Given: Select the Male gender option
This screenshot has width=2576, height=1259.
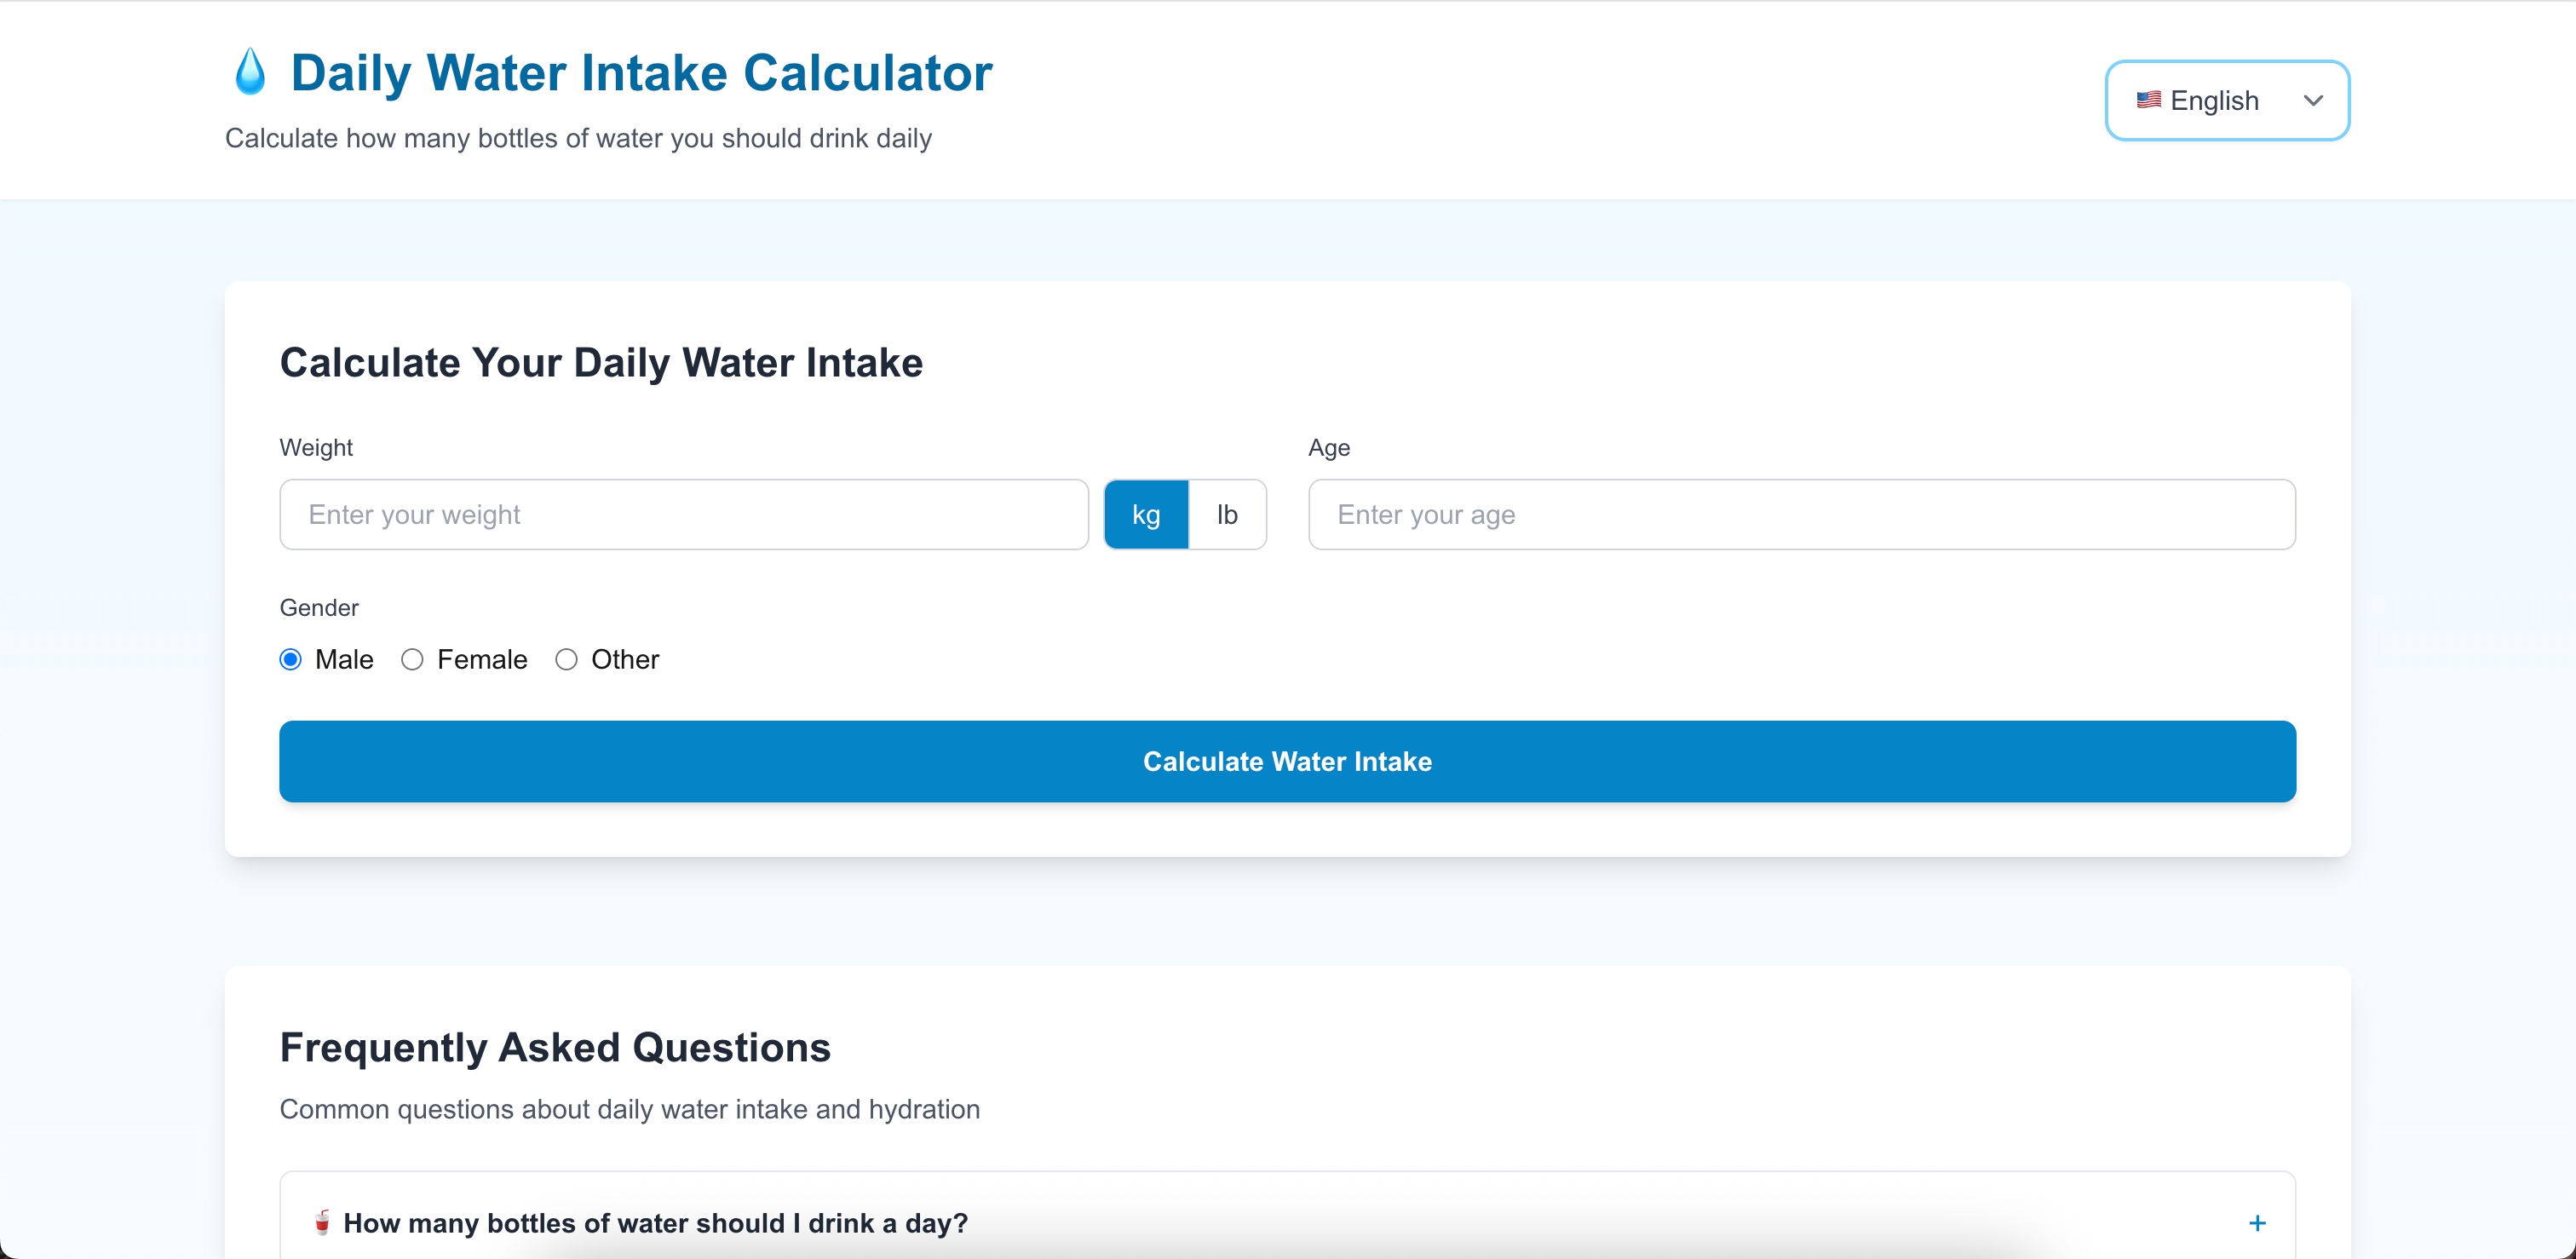Looking at the screenshot, I should pyautogui.click(x=290, y=659).
